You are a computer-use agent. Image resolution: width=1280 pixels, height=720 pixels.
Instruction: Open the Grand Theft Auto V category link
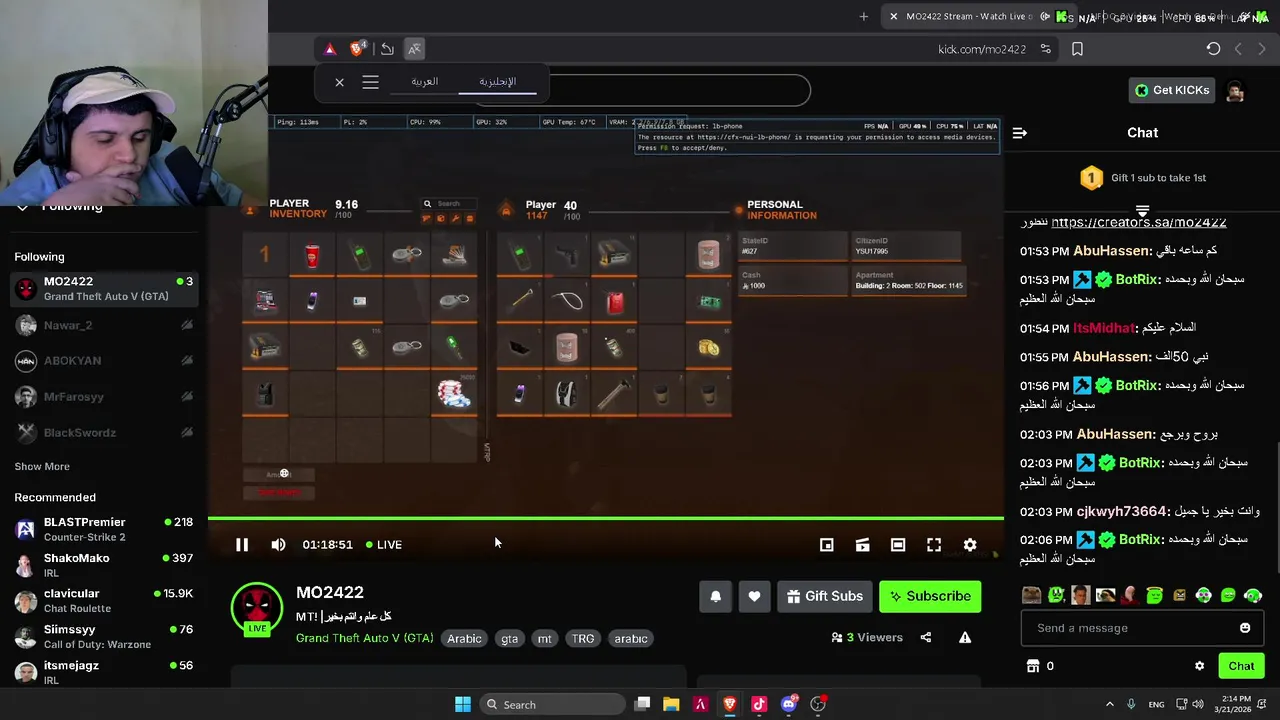(x=365, y=638)
